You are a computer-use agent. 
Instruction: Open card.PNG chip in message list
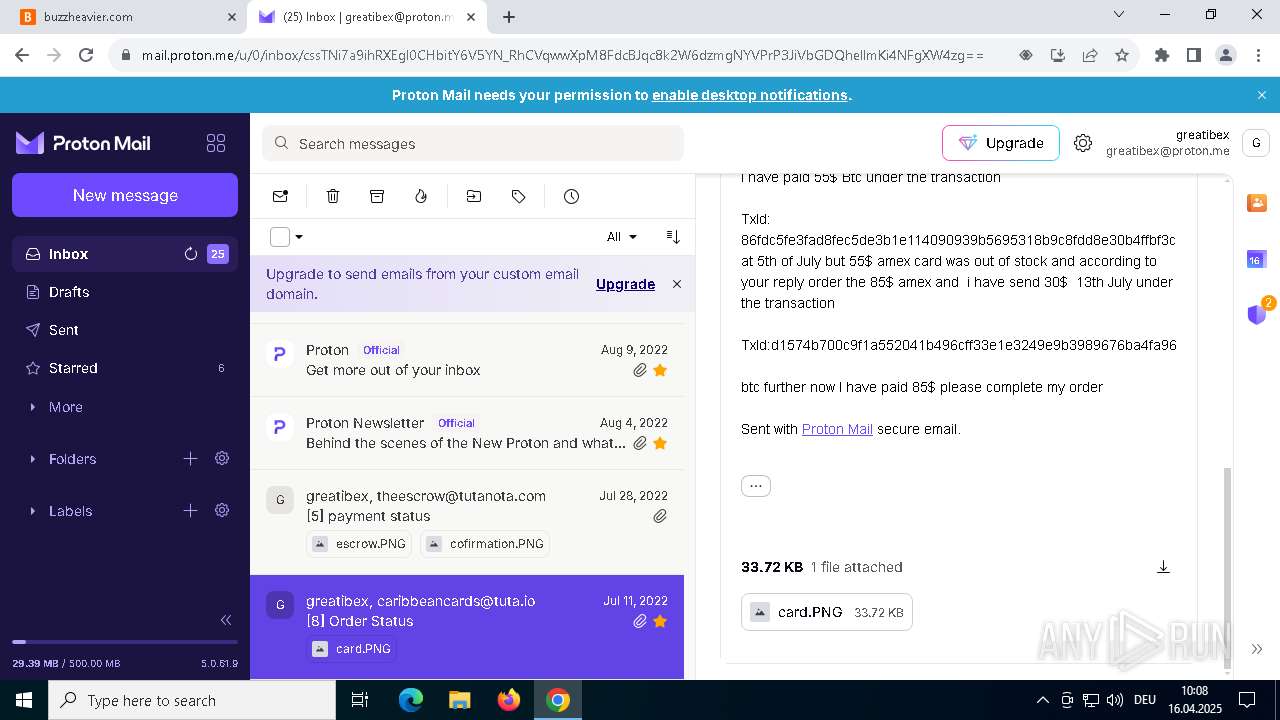(x=351, y=649)
